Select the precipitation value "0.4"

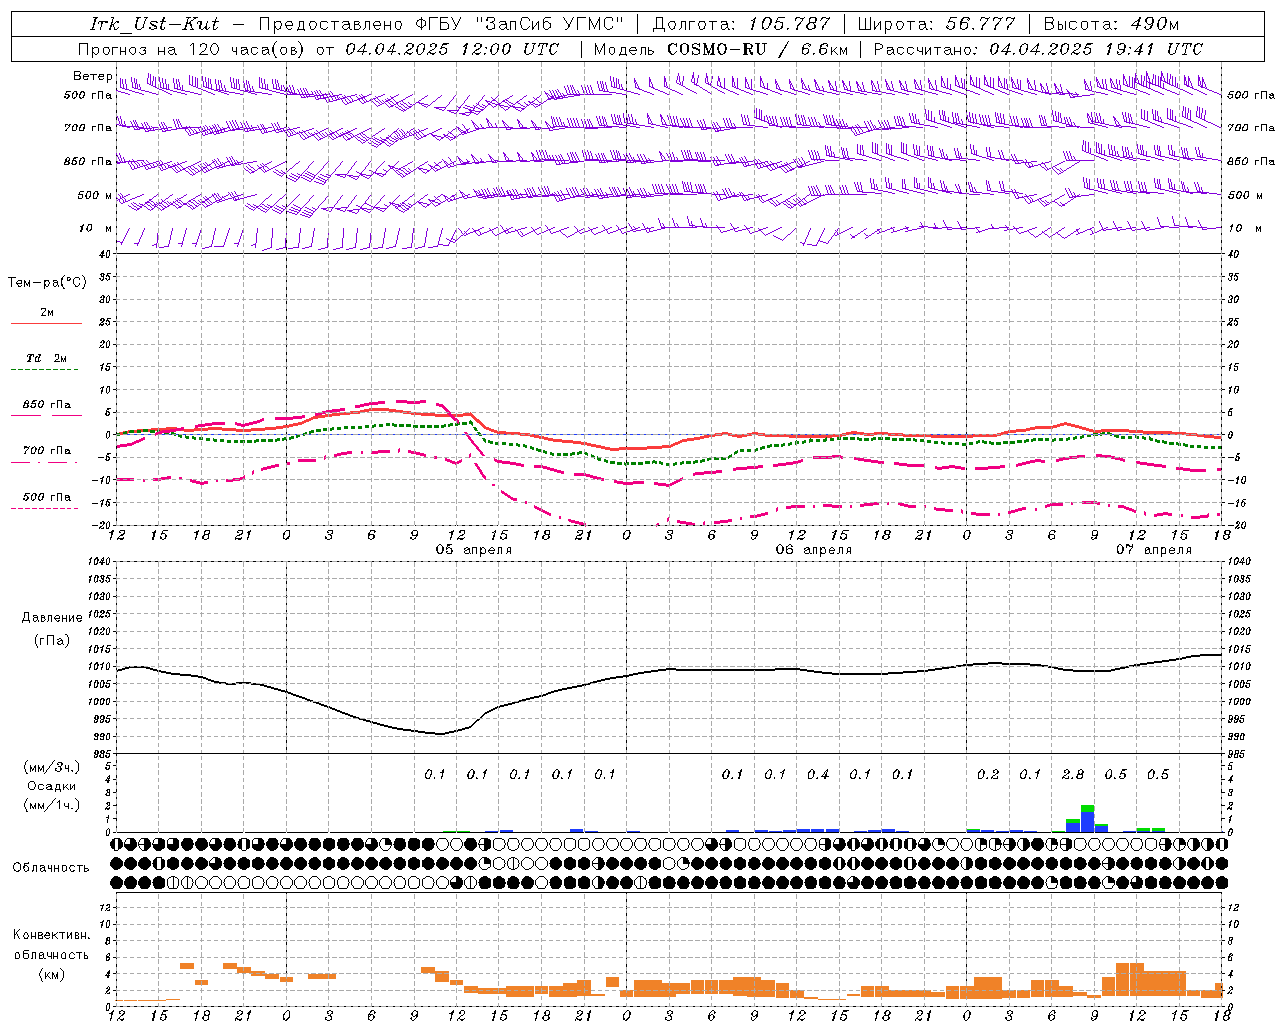818,774
